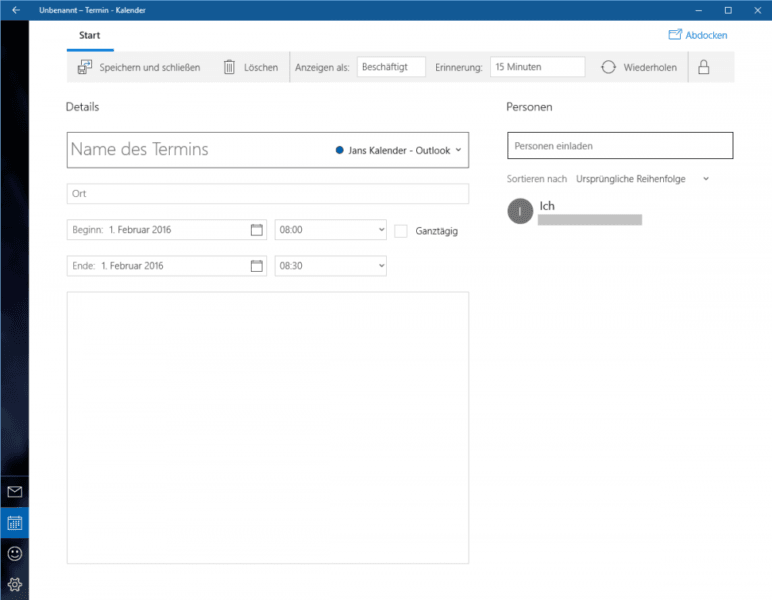Expand the Ursprüngliche Reihenfolge sort dropdown

643,179
